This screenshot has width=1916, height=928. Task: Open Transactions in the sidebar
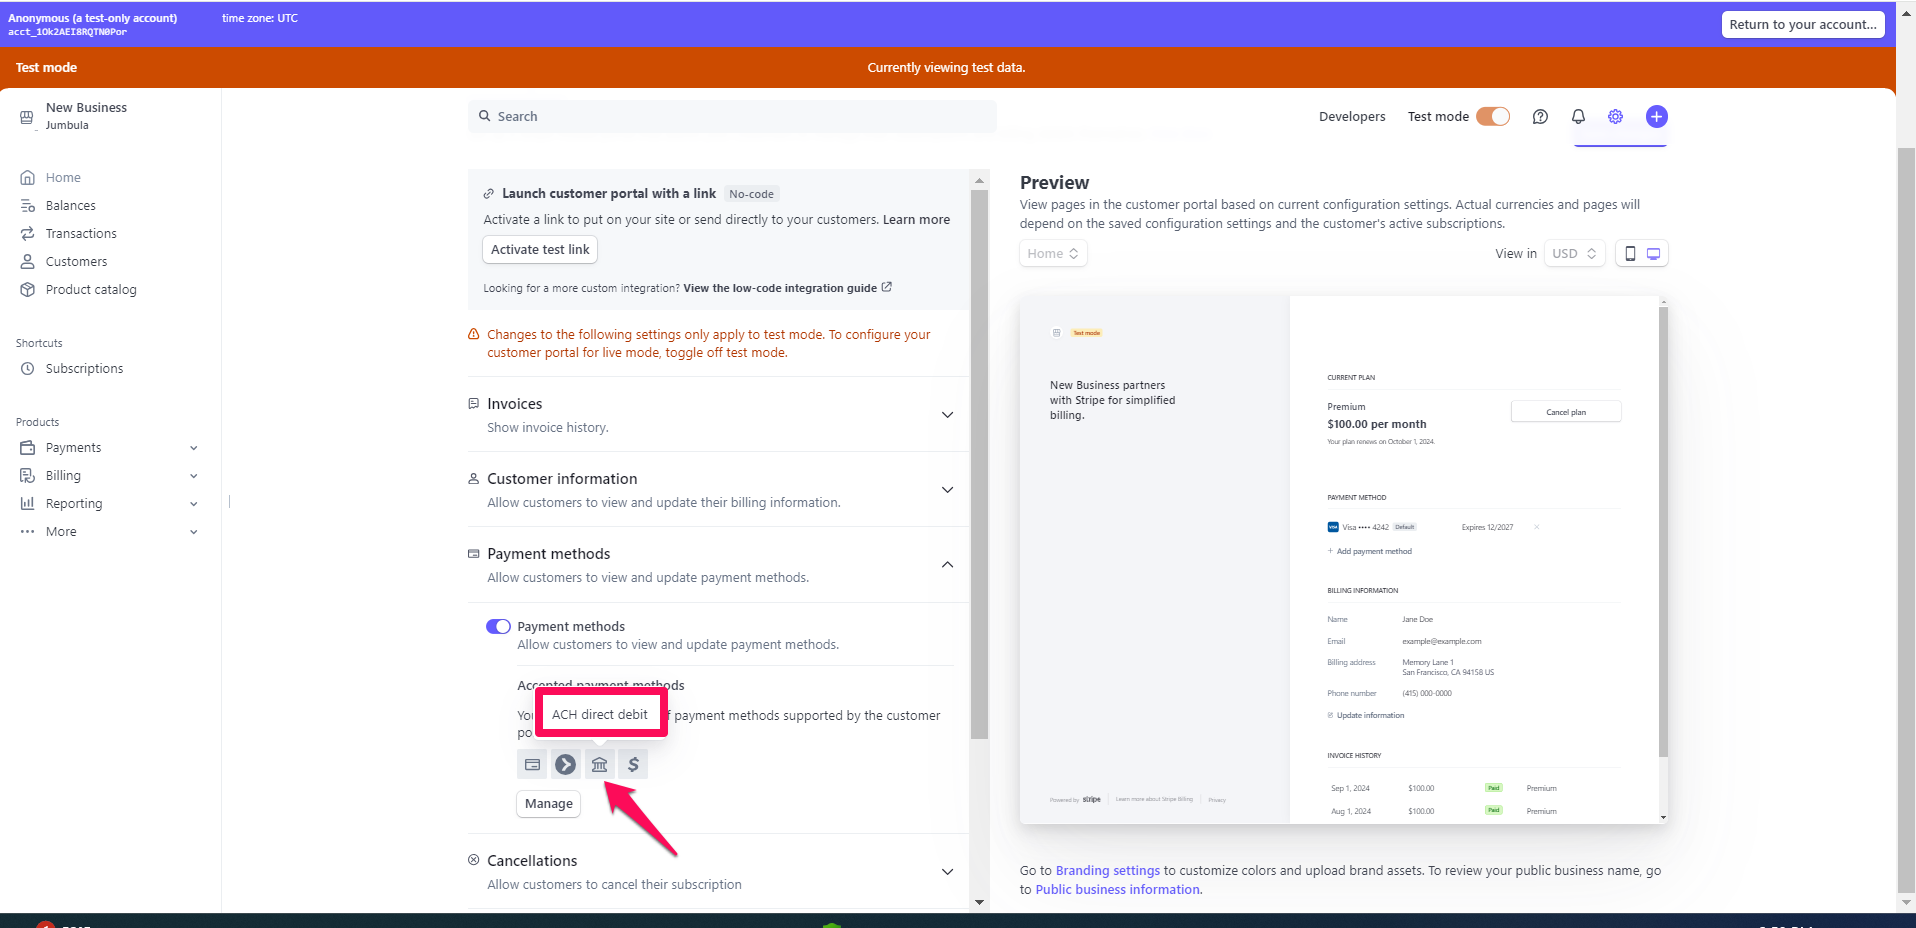point(81,233)
